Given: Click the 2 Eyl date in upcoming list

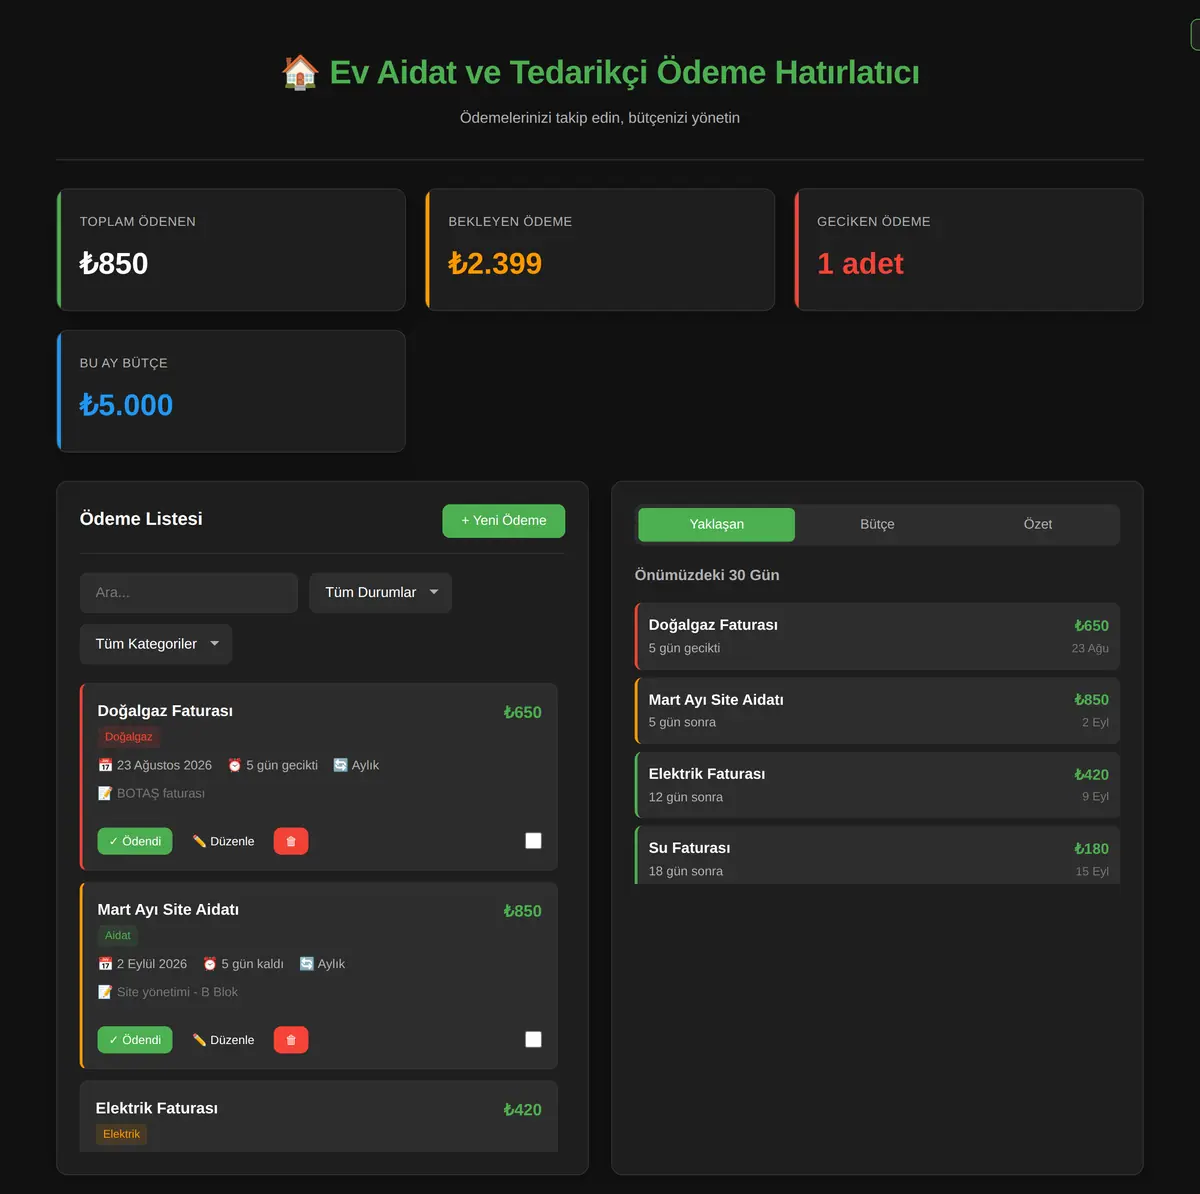Looking at the screenshot, I should (x=1095, y=722).
